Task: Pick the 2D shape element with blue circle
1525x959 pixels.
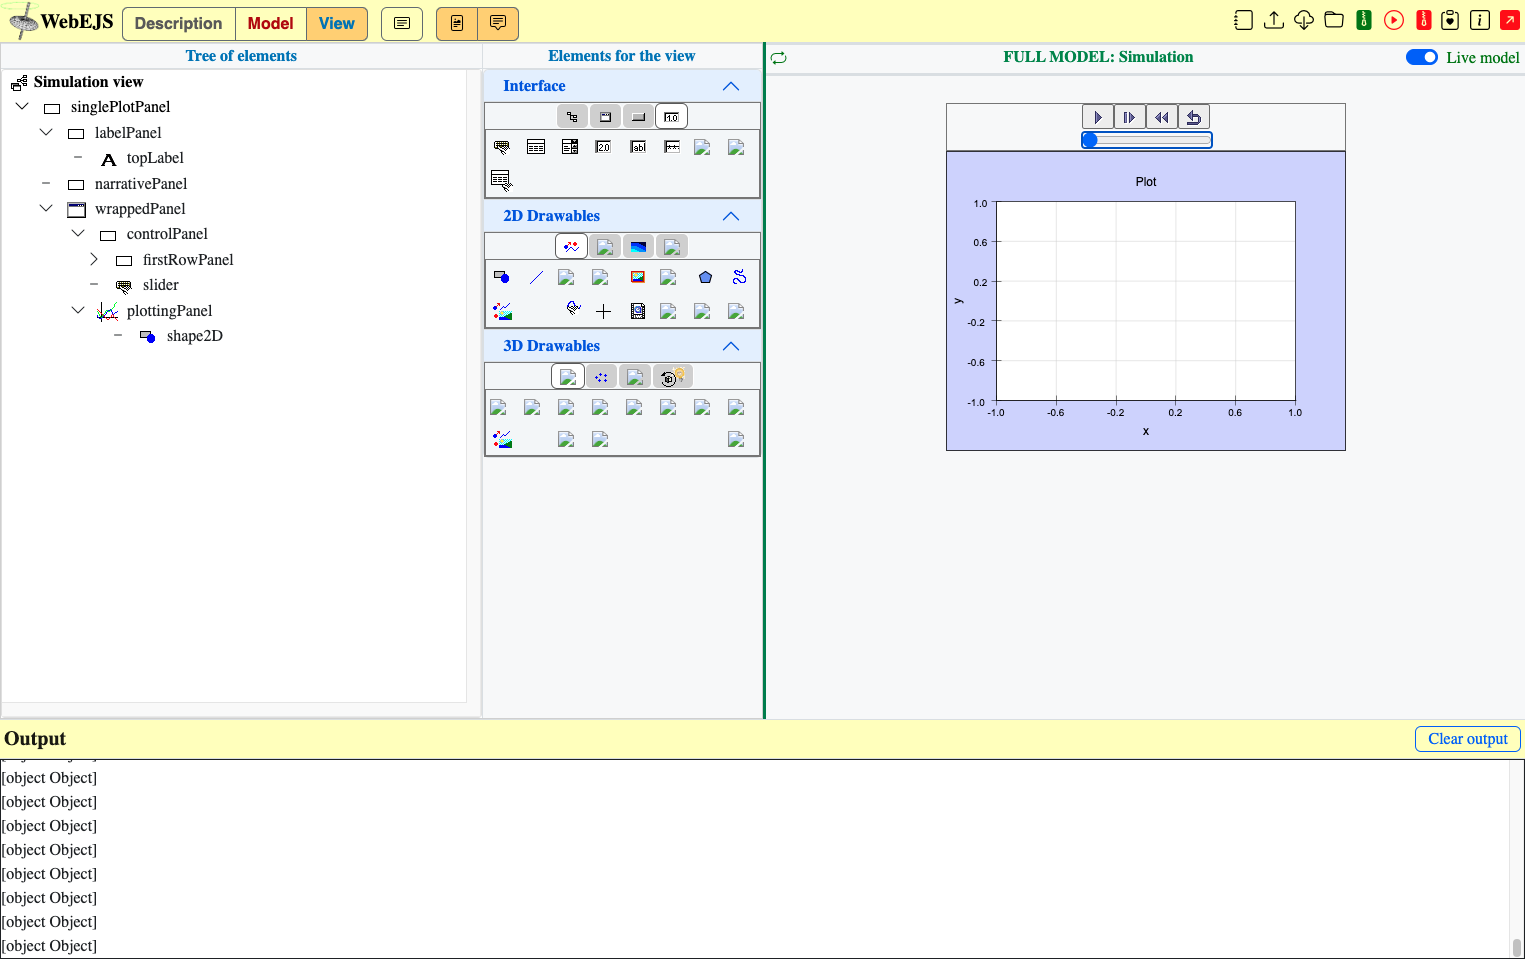Action: (502, 277)
